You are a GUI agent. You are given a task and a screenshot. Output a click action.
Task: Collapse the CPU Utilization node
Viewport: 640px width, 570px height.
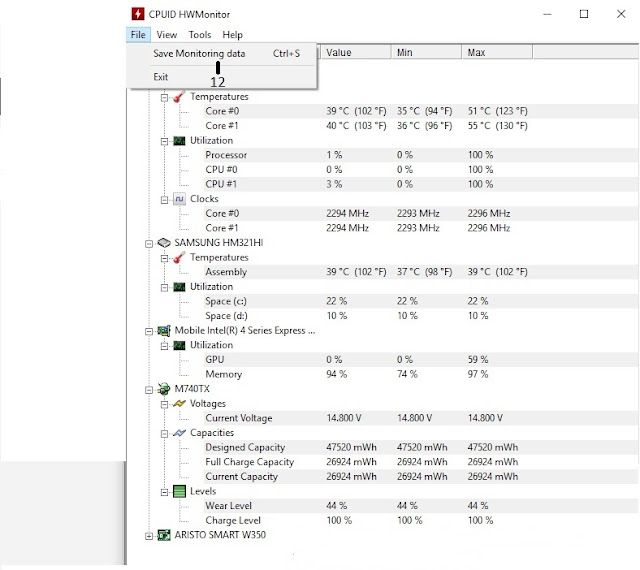tap(164, 141)
